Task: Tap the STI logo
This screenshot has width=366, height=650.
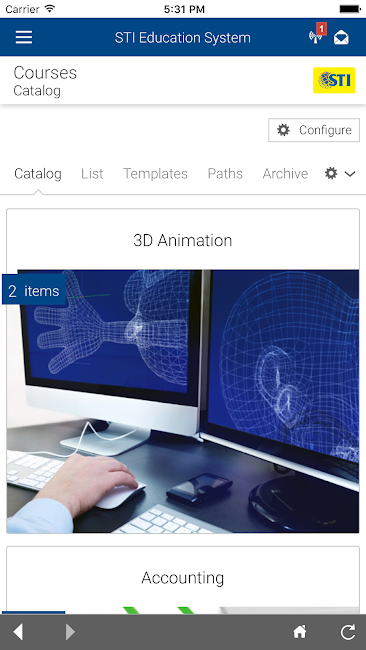Action: (334, 80)
